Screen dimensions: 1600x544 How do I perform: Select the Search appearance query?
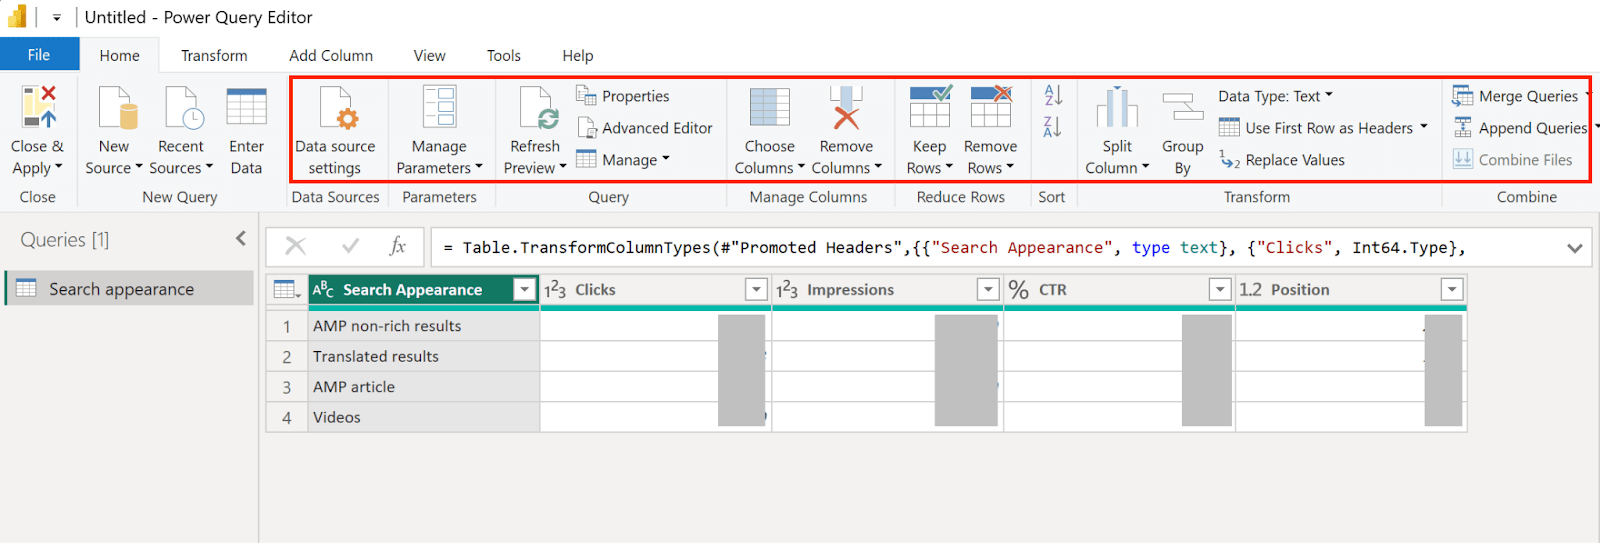130,289
